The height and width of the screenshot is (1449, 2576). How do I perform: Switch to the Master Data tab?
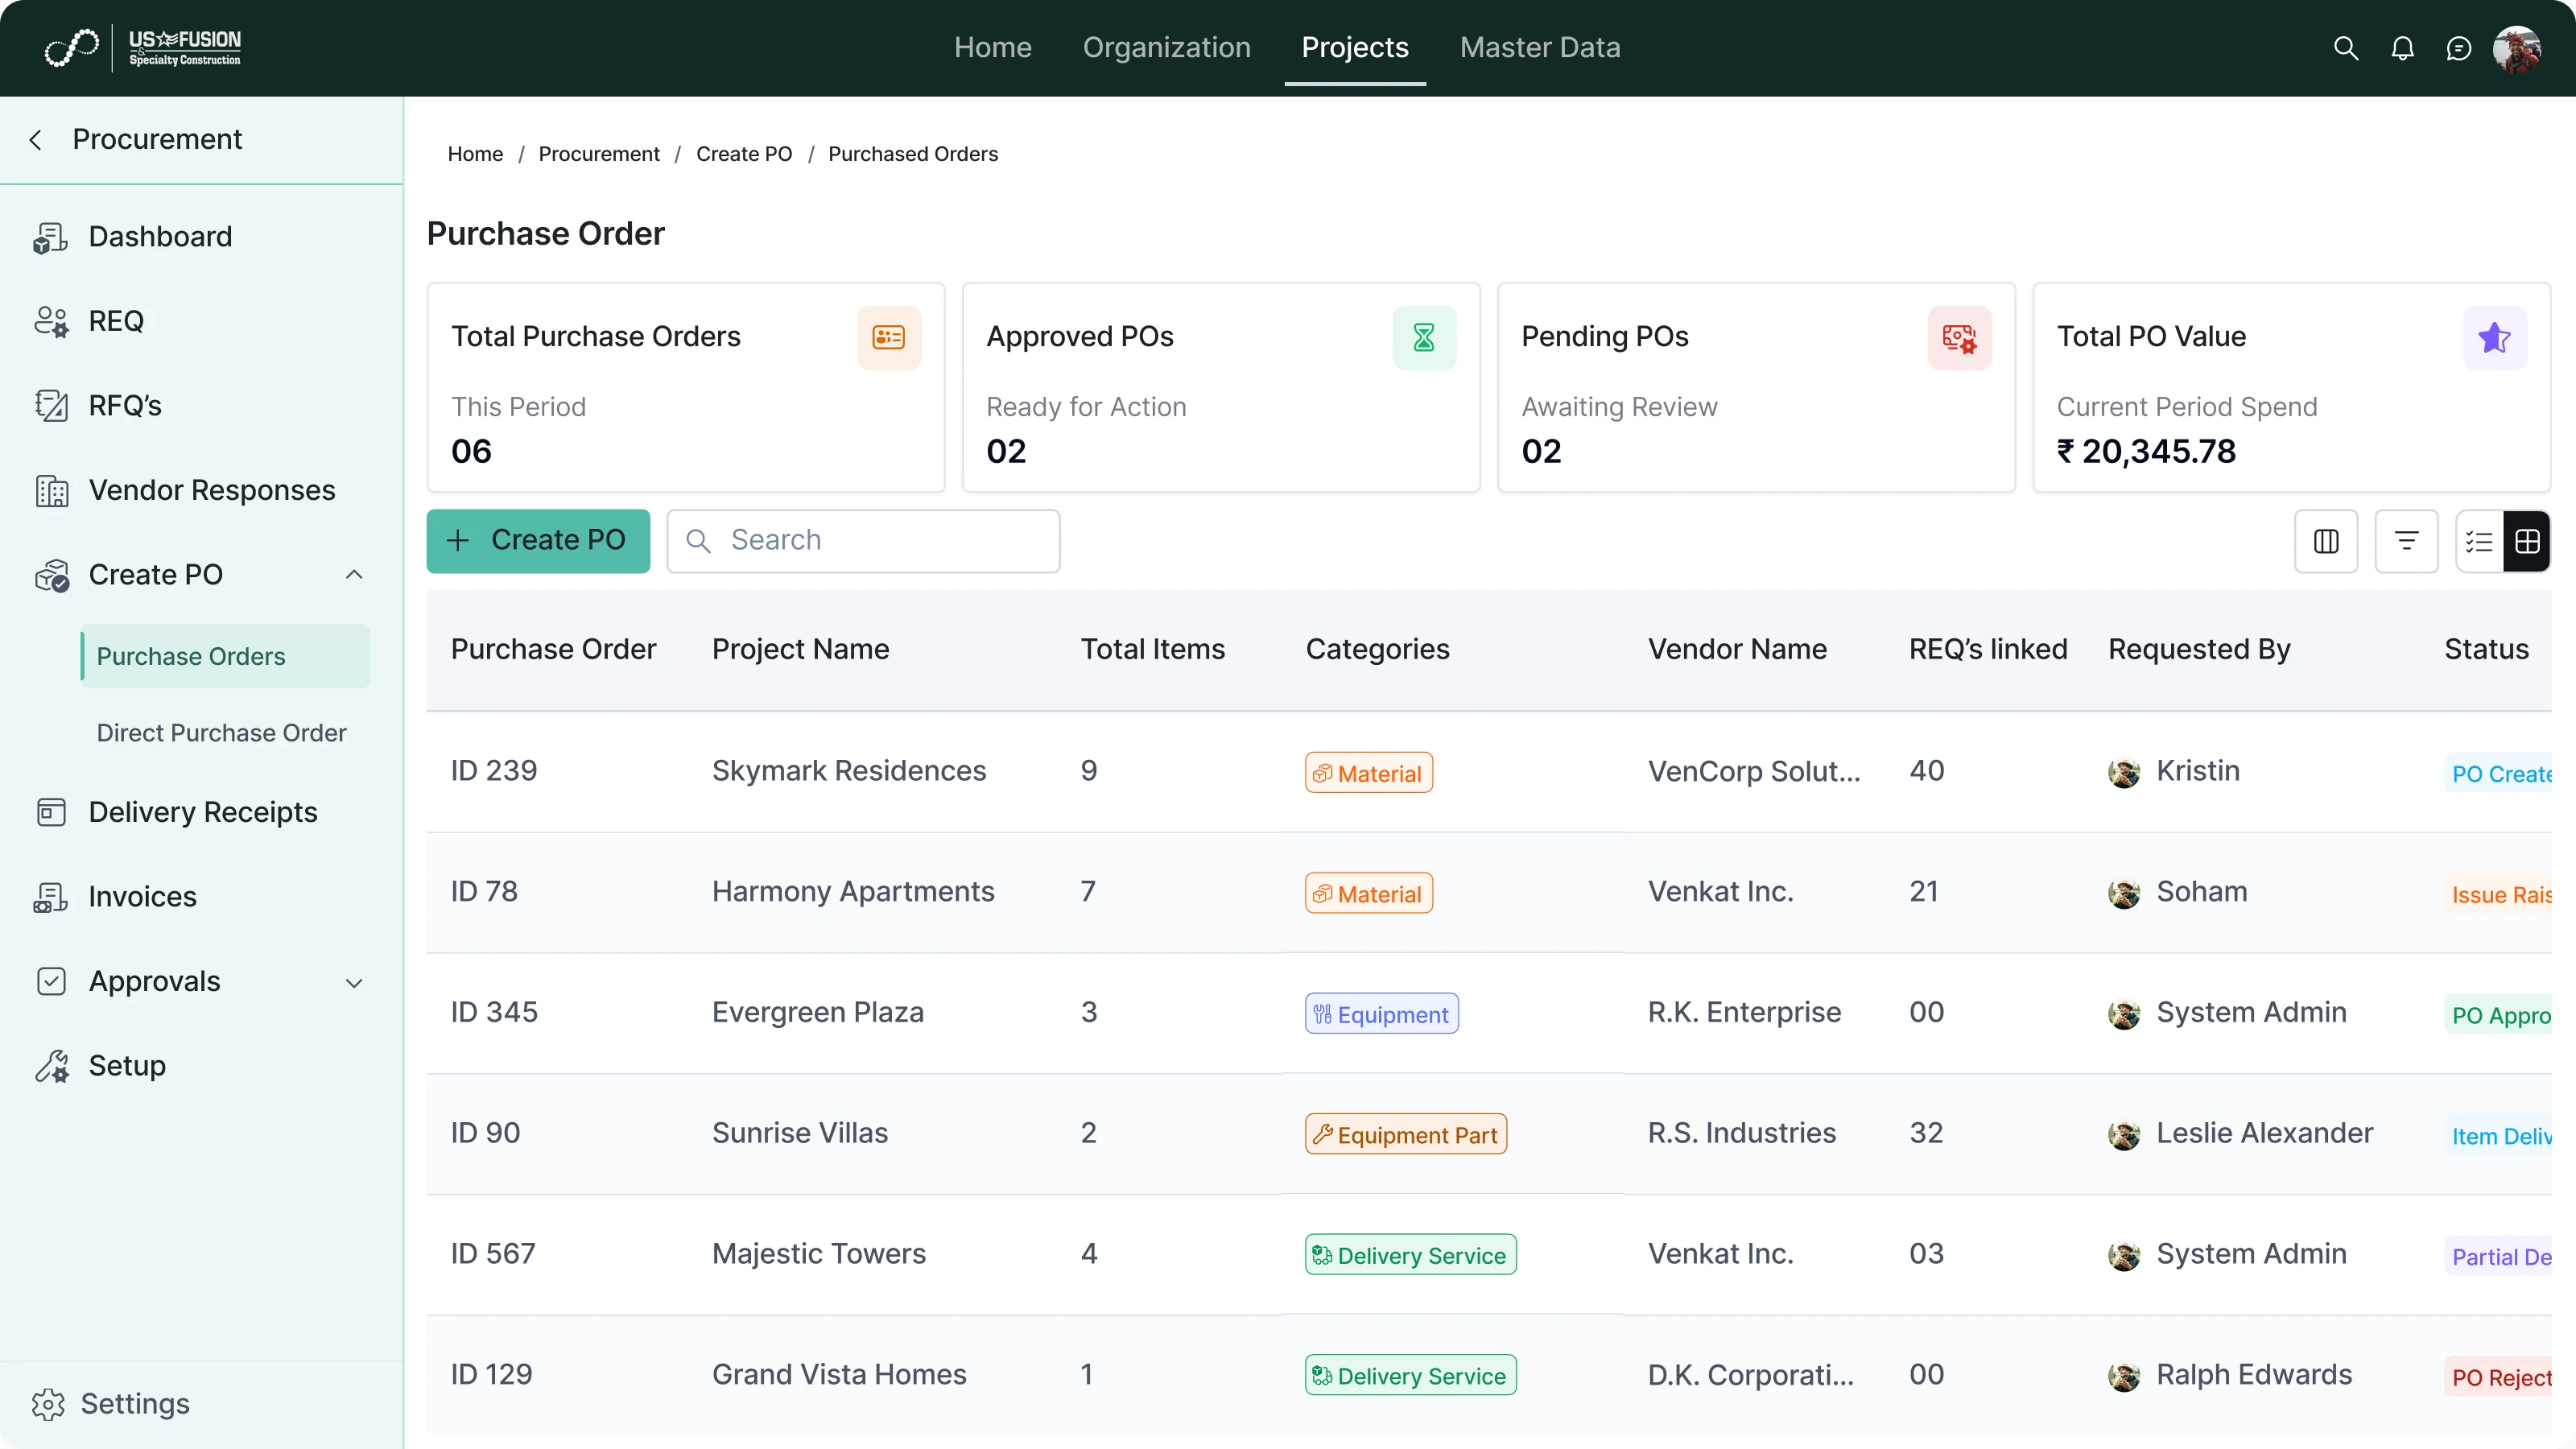pos(1539,48)
